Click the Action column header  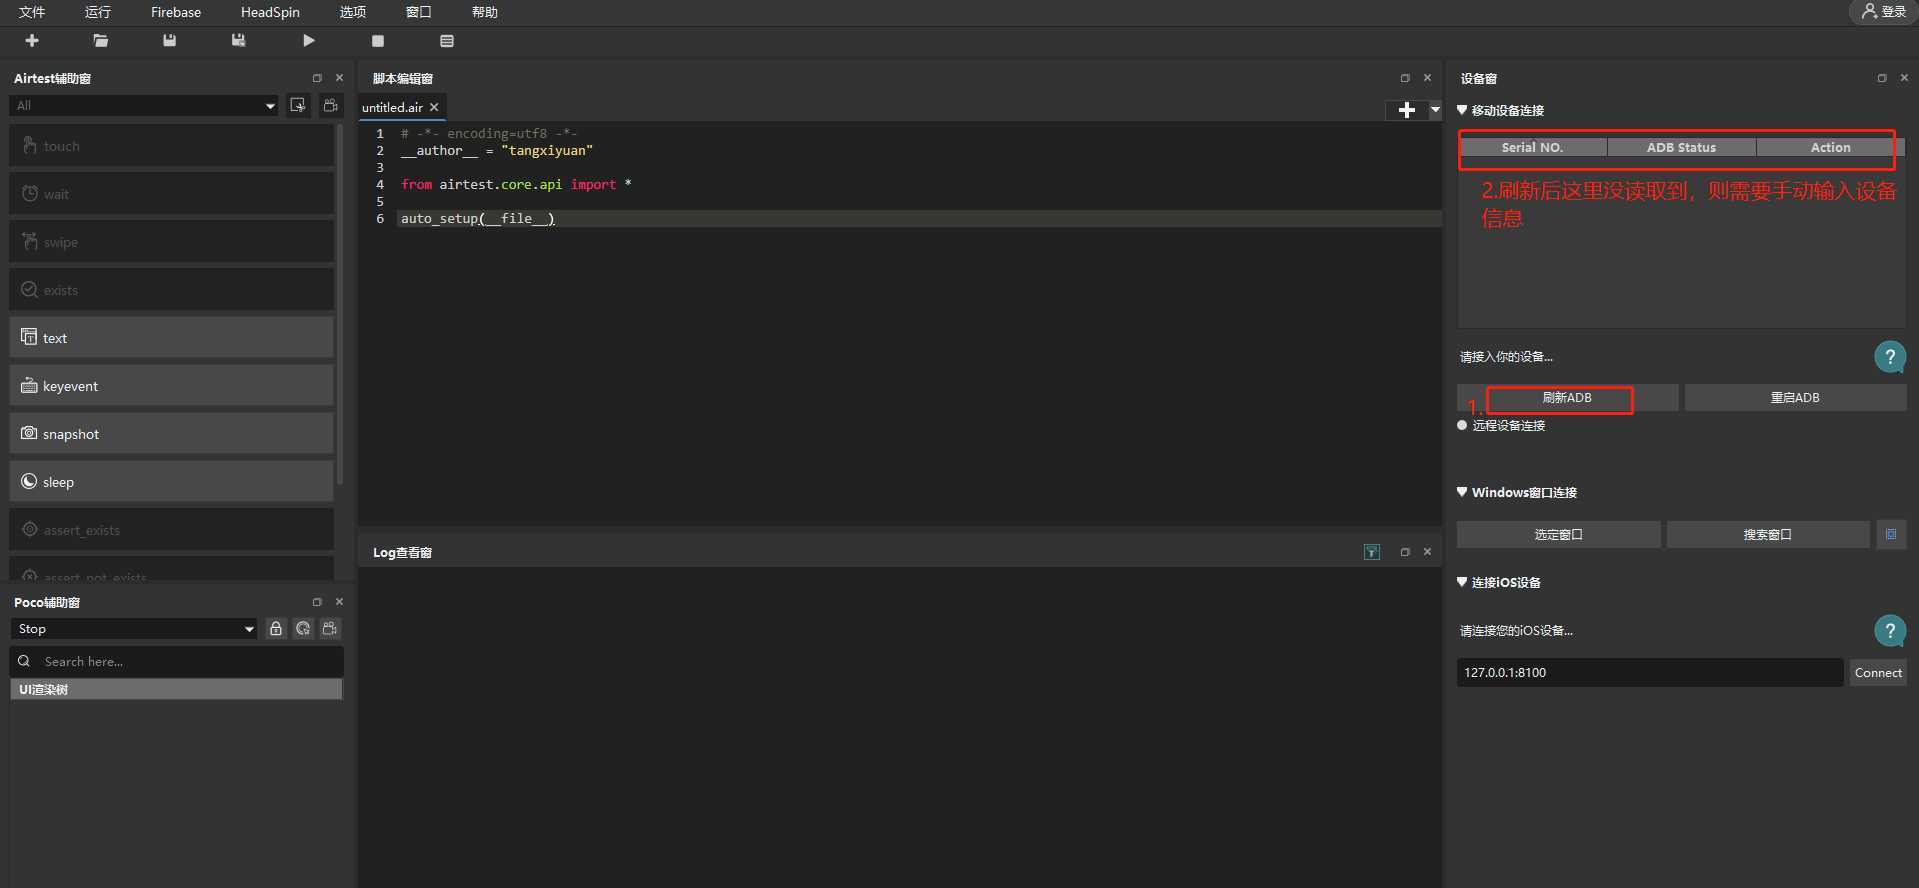click(x=1830, y=147)
